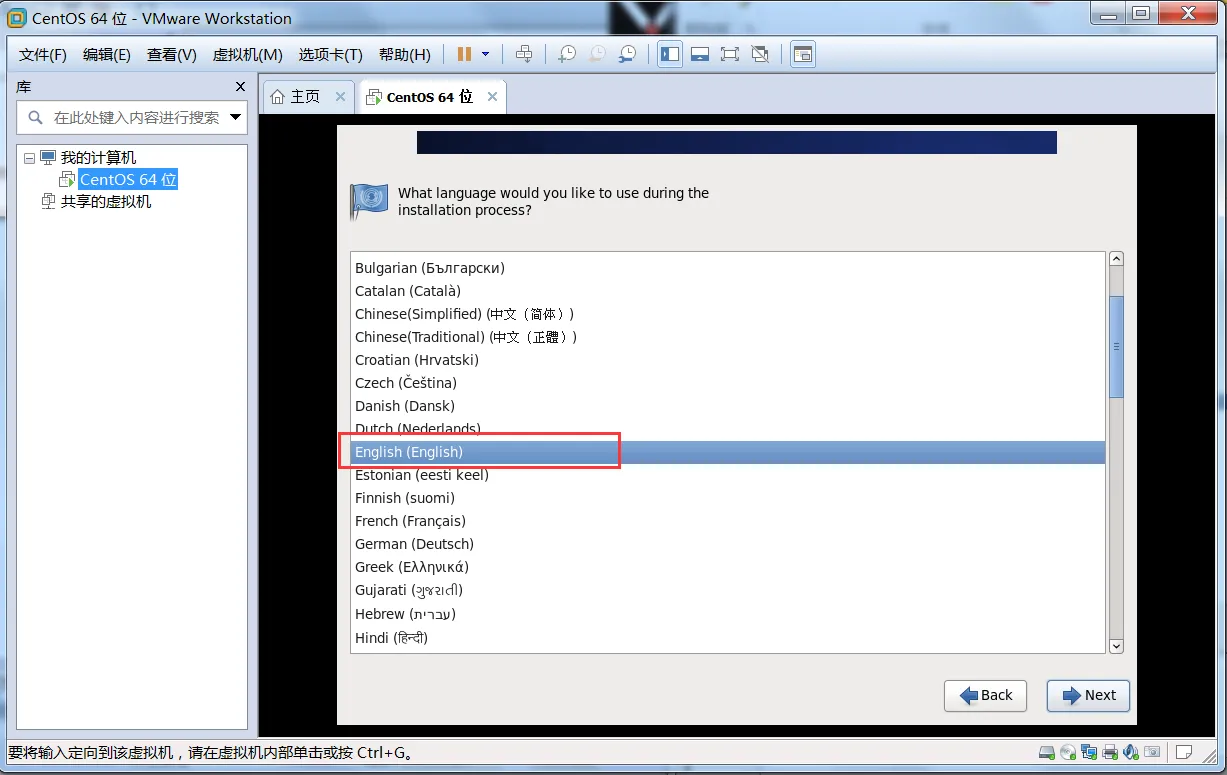This screenshot has width=1227, height=775.
Task: Select Croatian (Hrvatski) language
Action: [x=728, y=360]
